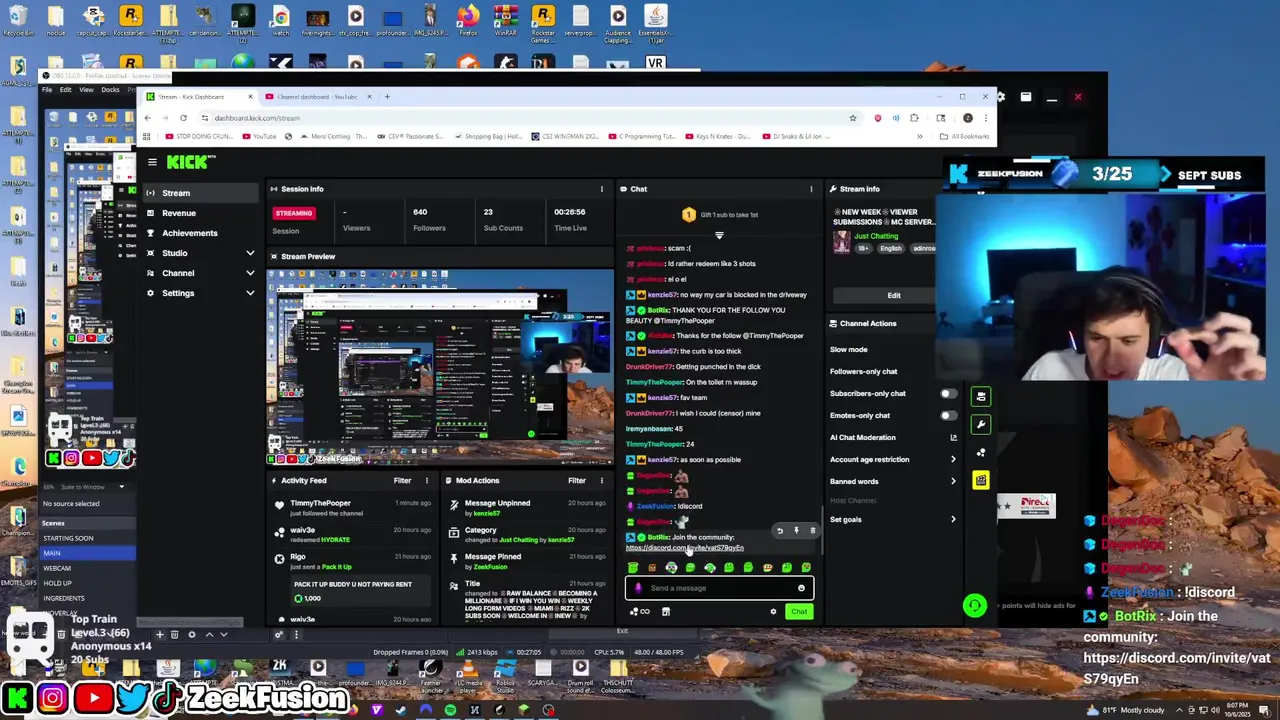
Task: Open Mod Actions Filter dropdown
Action: click(580, 481)
